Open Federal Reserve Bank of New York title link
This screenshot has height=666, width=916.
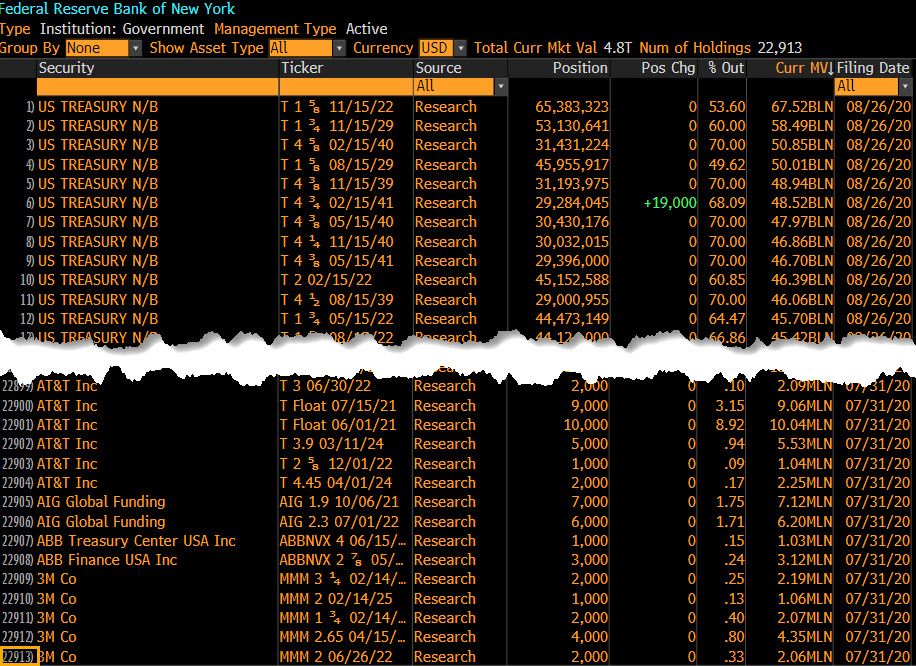118,9
